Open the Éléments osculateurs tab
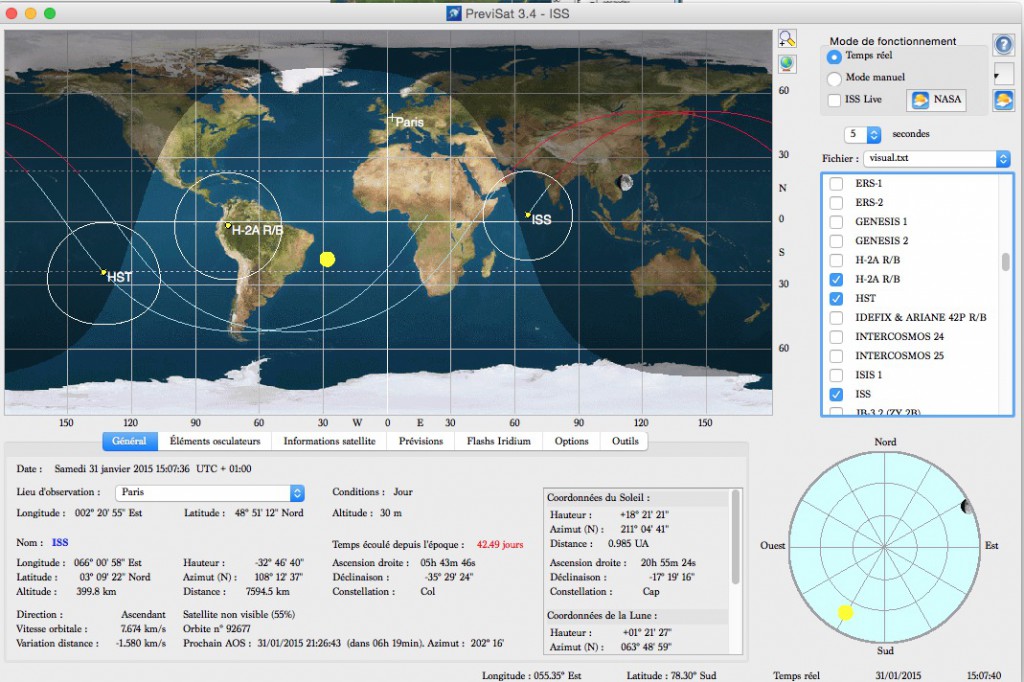The height and width of the screenshot is (682, 1024). [215, 441]
